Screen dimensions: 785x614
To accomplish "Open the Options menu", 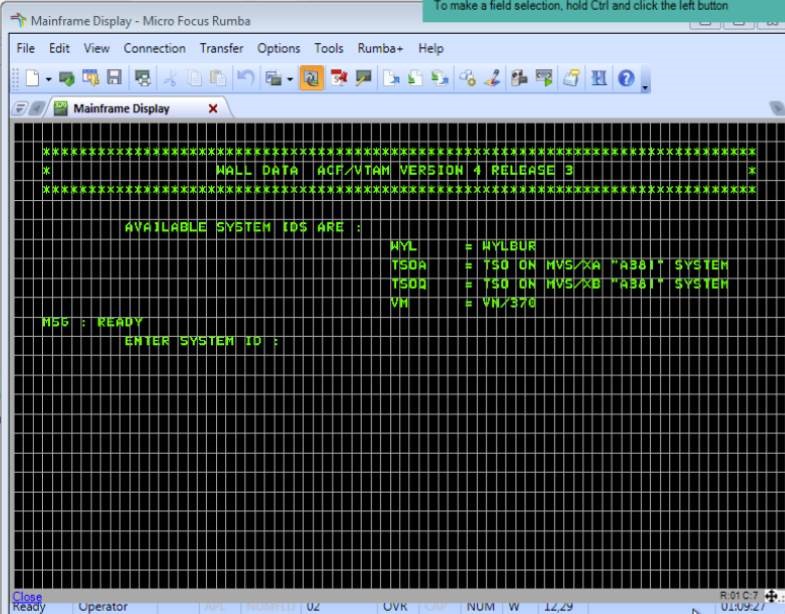I will pos(278,49).
